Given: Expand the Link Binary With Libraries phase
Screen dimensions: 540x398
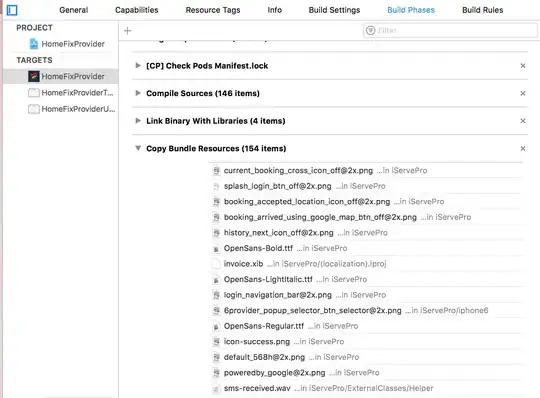Looking at the screenshot, I should pos(138,121).
